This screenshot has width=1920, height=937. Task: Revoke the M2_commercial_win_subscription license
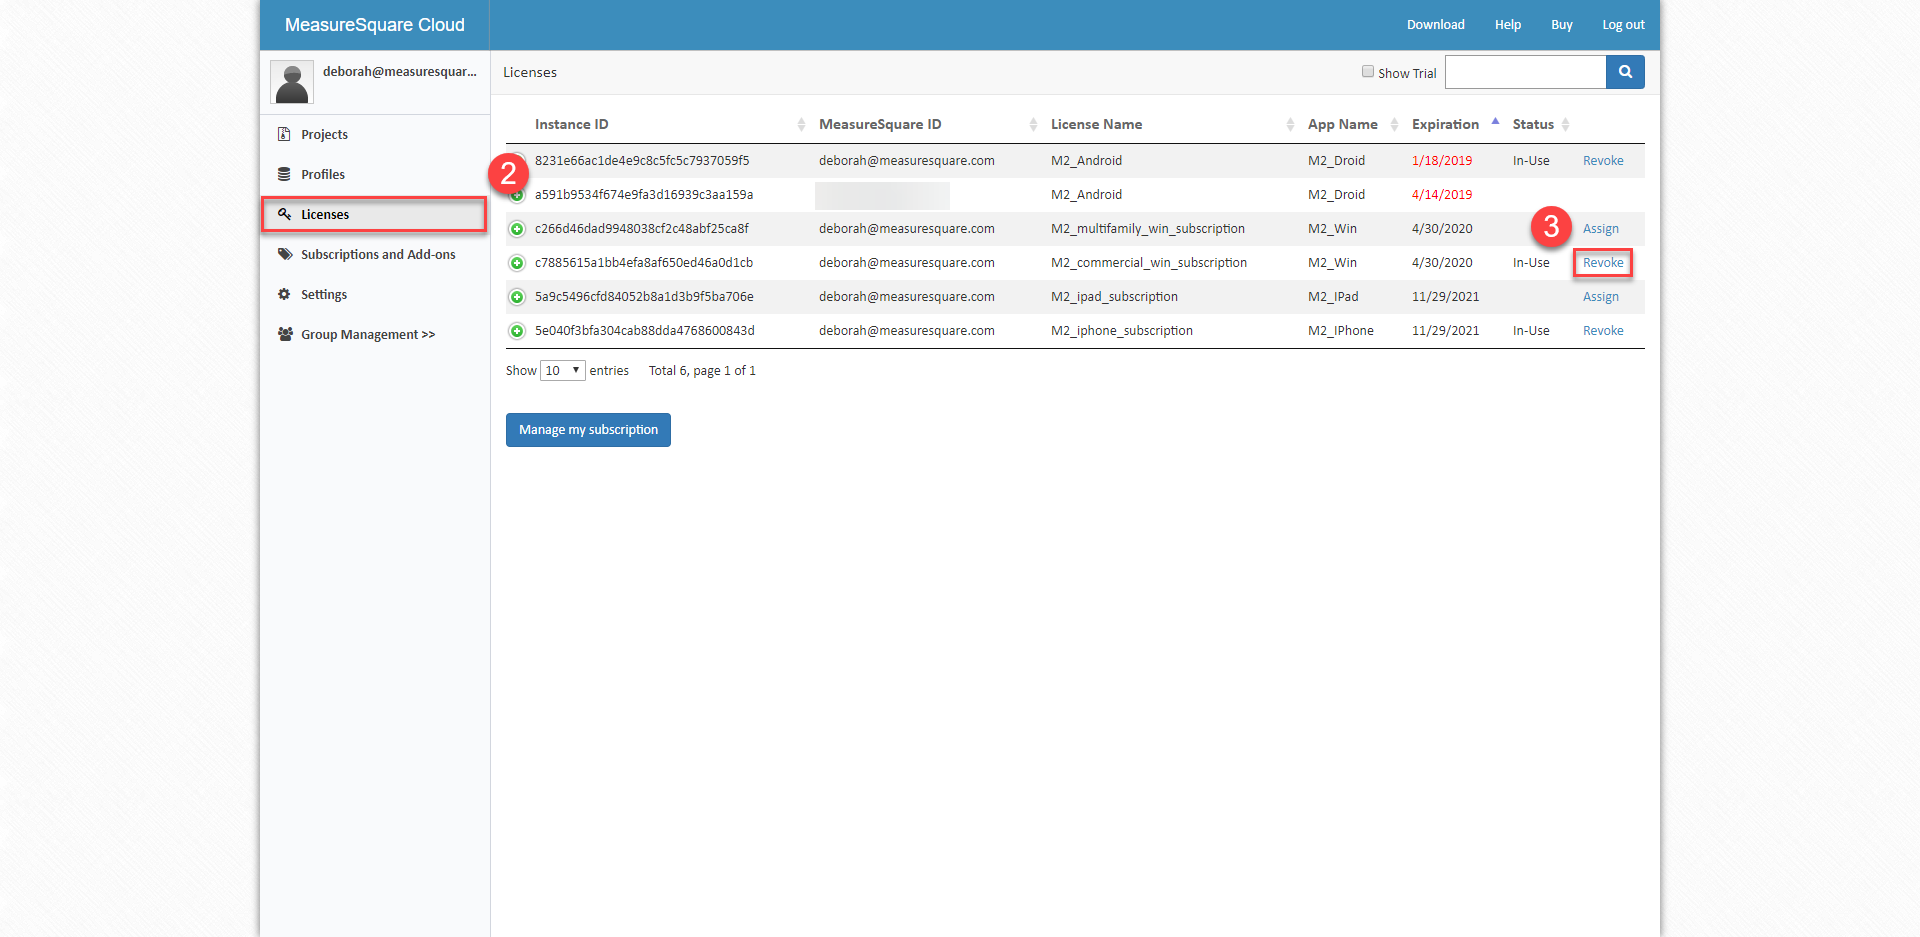pos(1603,263)
